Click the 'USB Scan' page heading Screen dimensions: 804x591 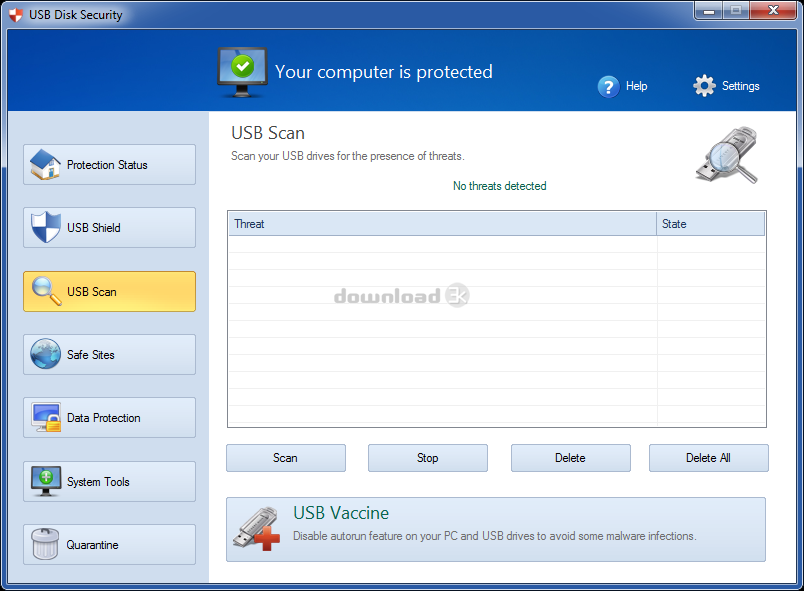click(268, 133)
